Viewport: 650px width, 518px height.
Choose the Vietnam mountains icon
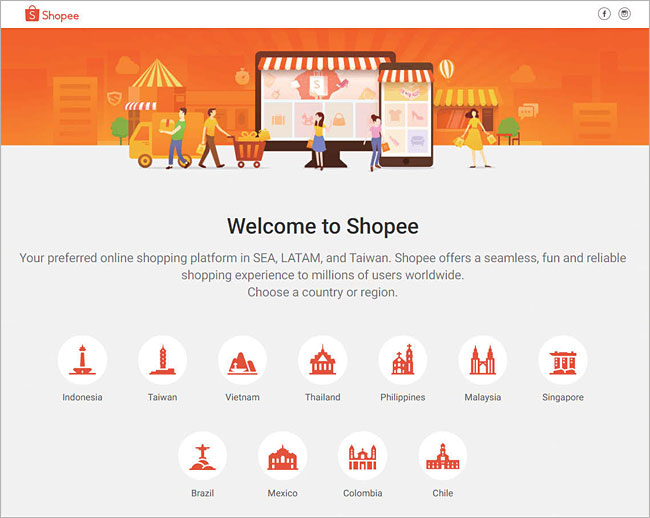click(243, 360)
